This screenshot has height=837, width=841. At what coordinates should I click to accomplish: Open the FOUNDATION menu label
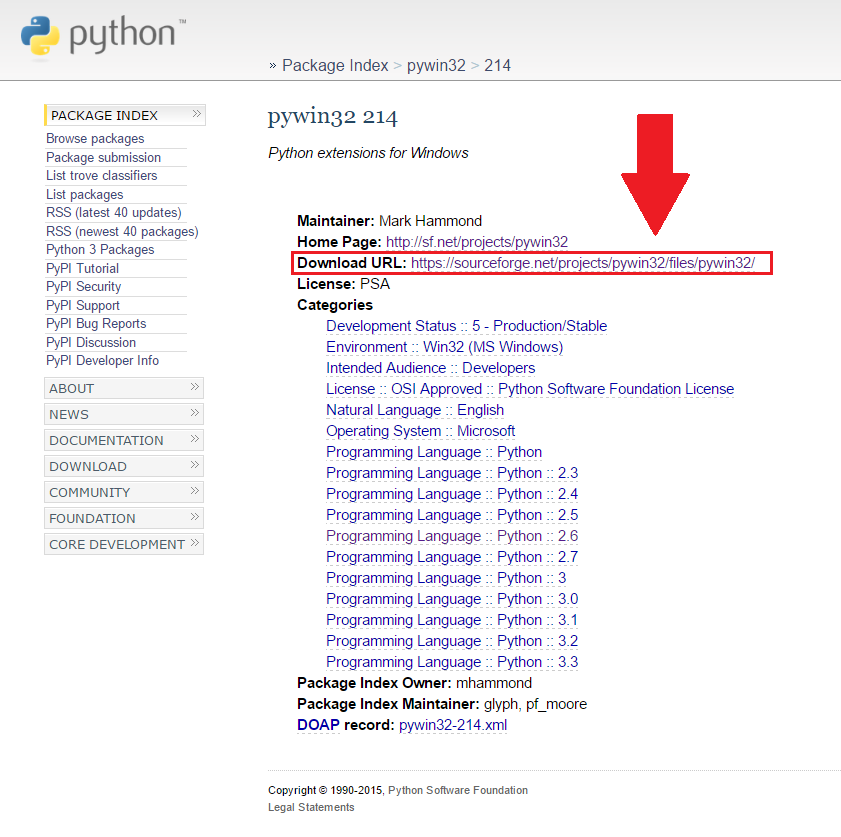coord(92,519)
